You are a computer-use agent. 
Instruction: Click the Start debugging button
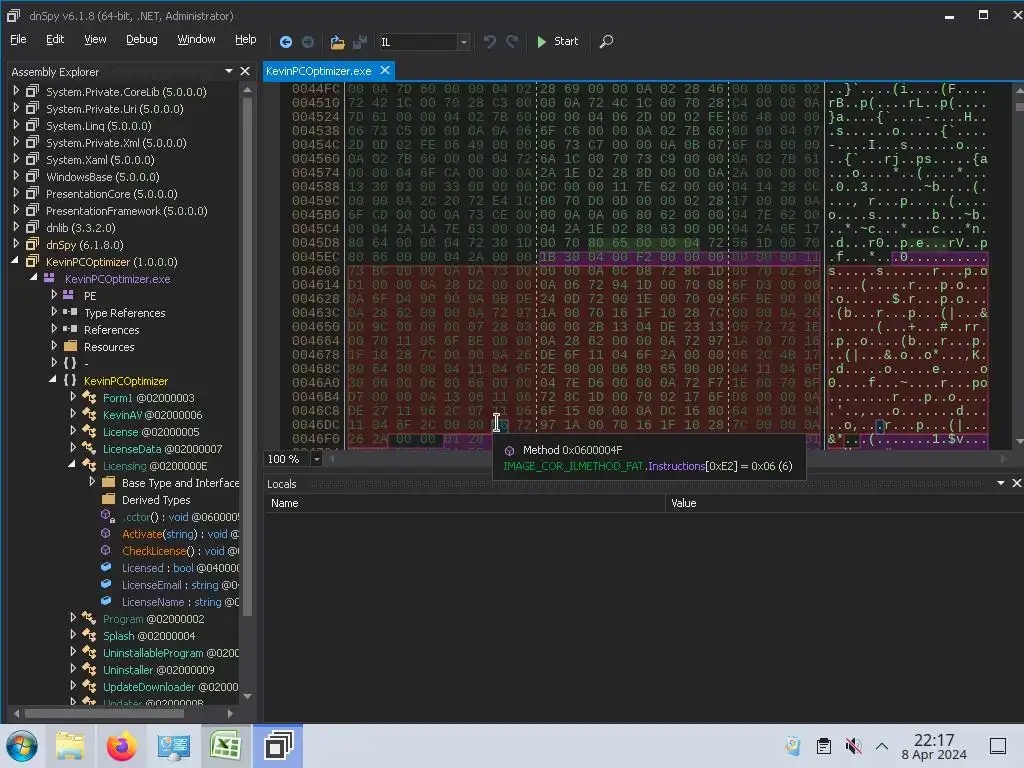[557, 42]
